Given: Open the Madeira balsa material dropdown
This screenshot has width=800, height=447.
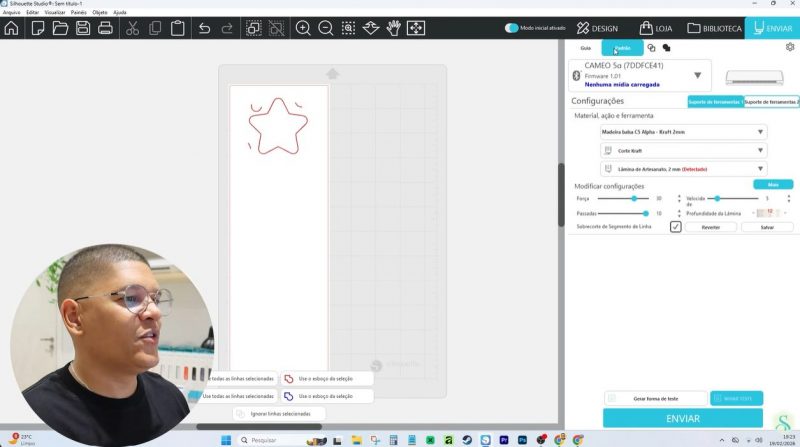Looking at the screenshot, I should tap(683, 132).
